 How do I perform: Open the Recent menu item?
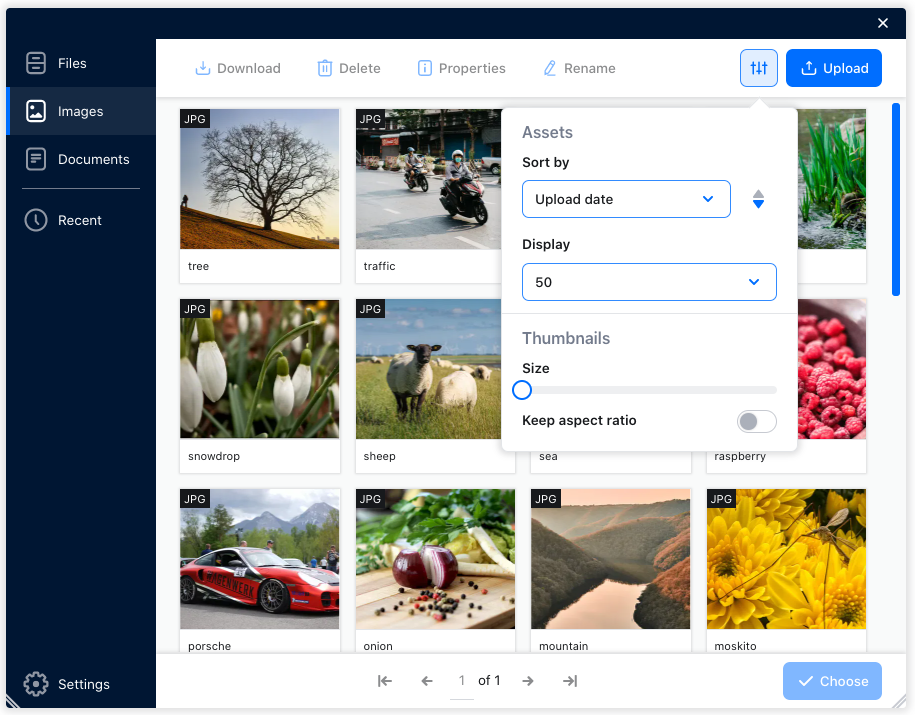[81, 220]
